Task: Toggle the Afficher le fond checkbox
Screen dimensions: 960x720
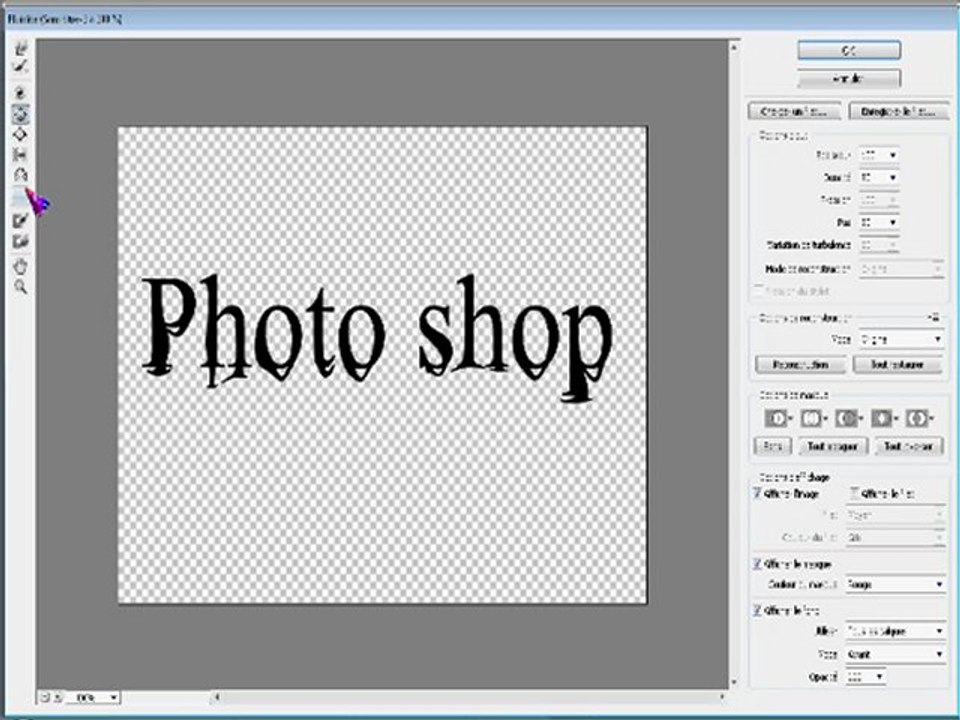Action: [x=757, y=610]
